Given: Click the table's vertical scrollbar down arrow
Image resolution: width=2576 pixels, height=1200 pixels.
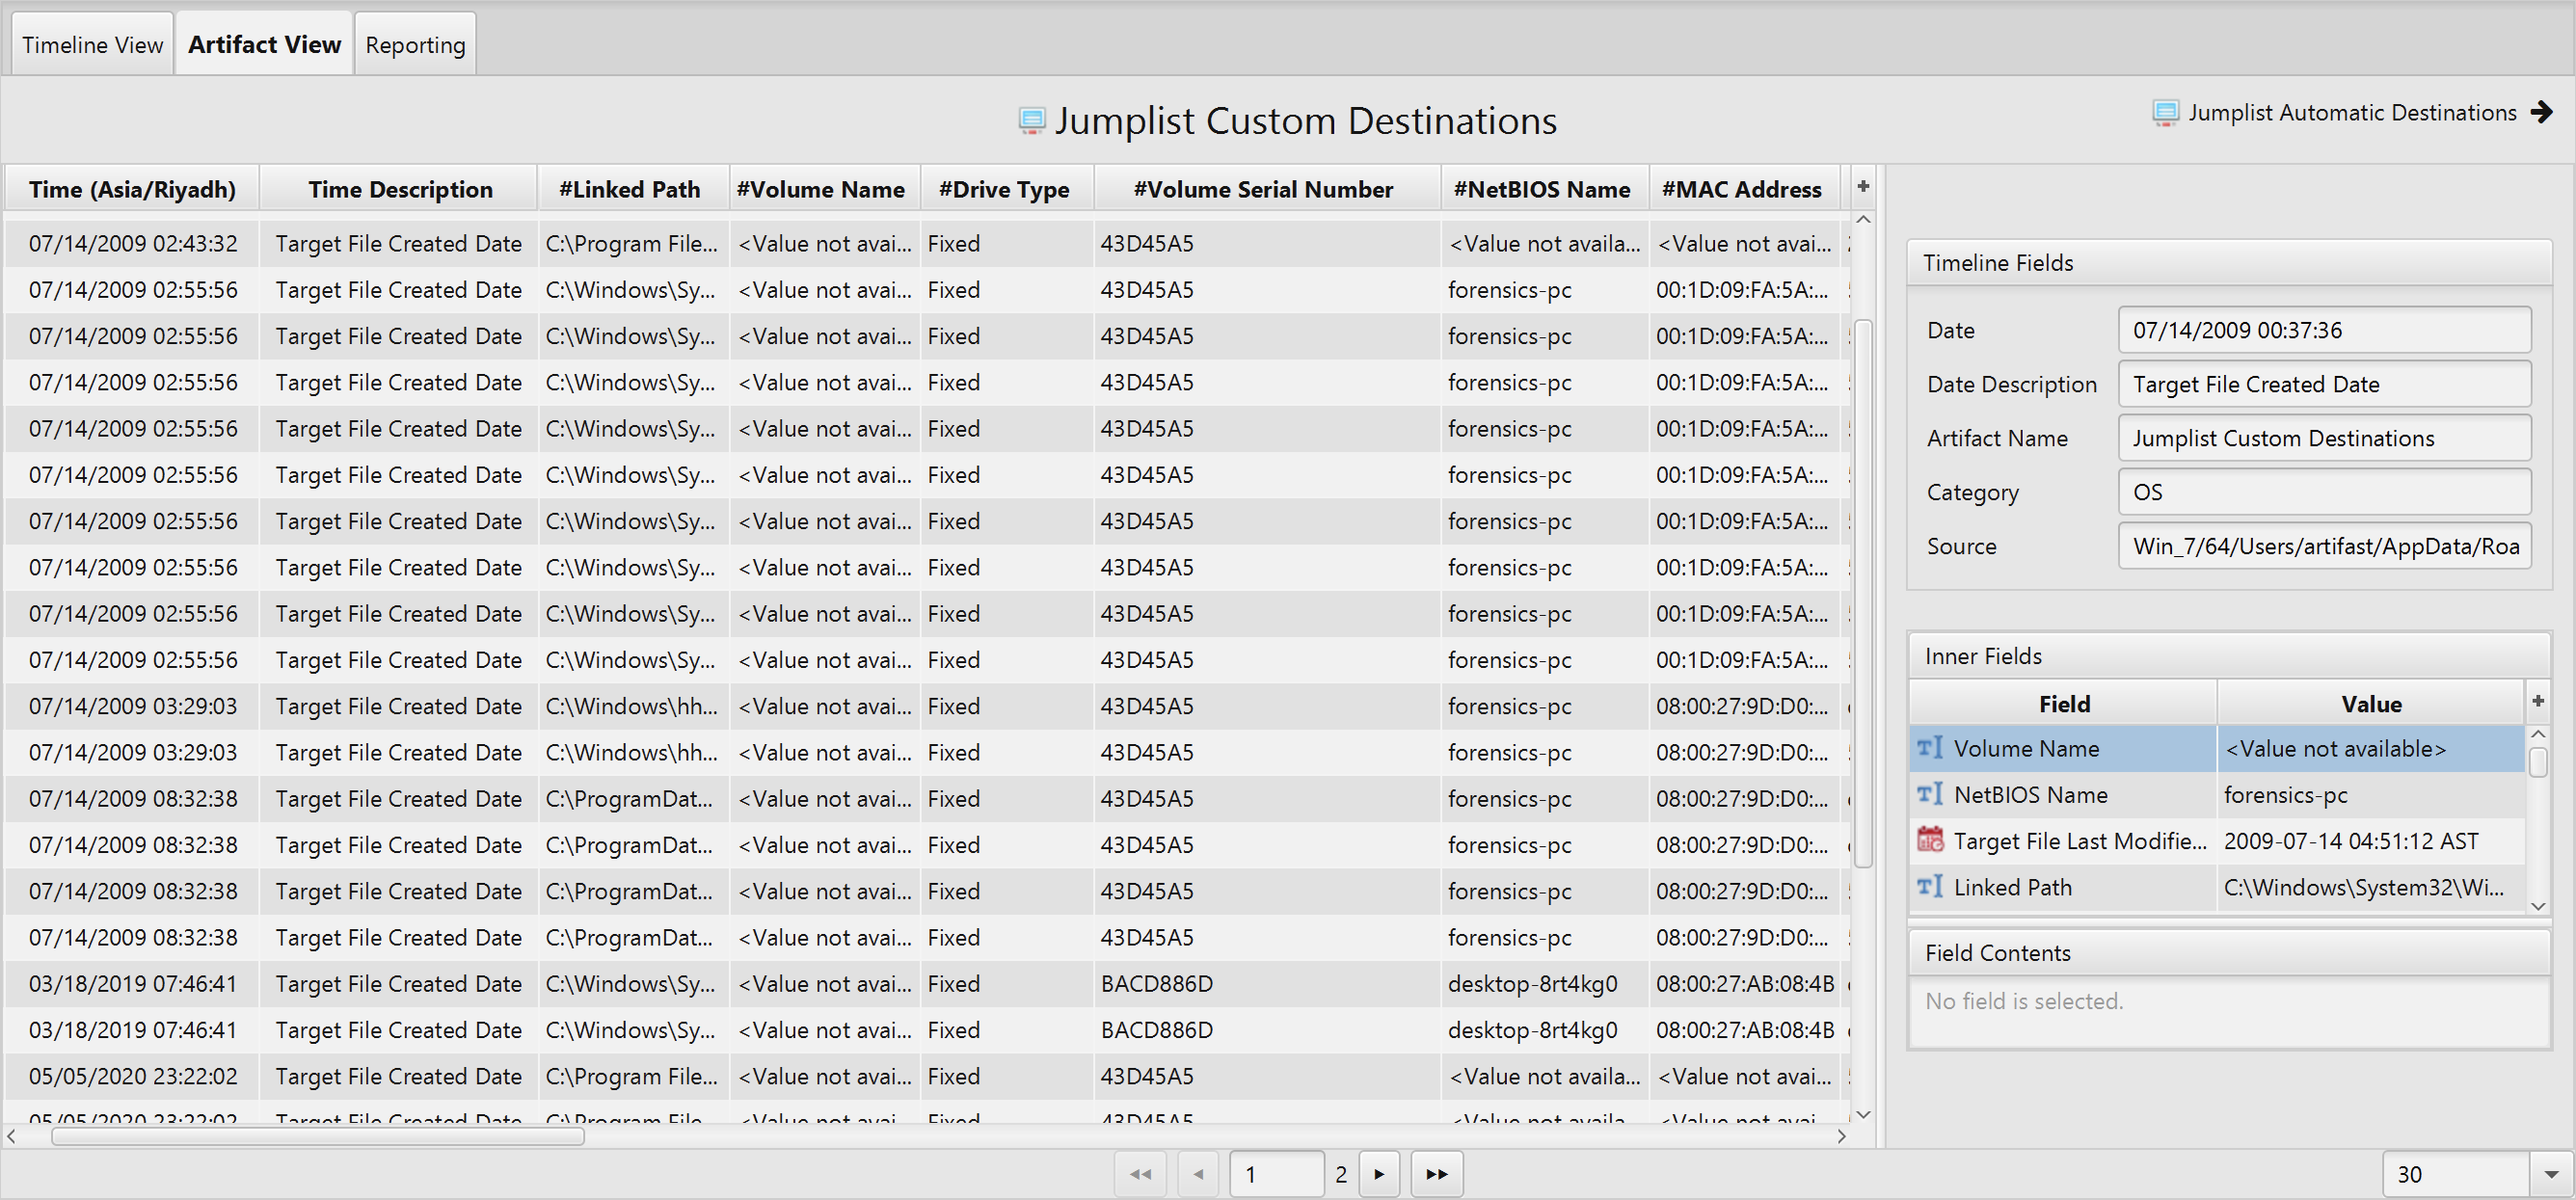Looking at the screenshot, I should tap(1862, 1113).
